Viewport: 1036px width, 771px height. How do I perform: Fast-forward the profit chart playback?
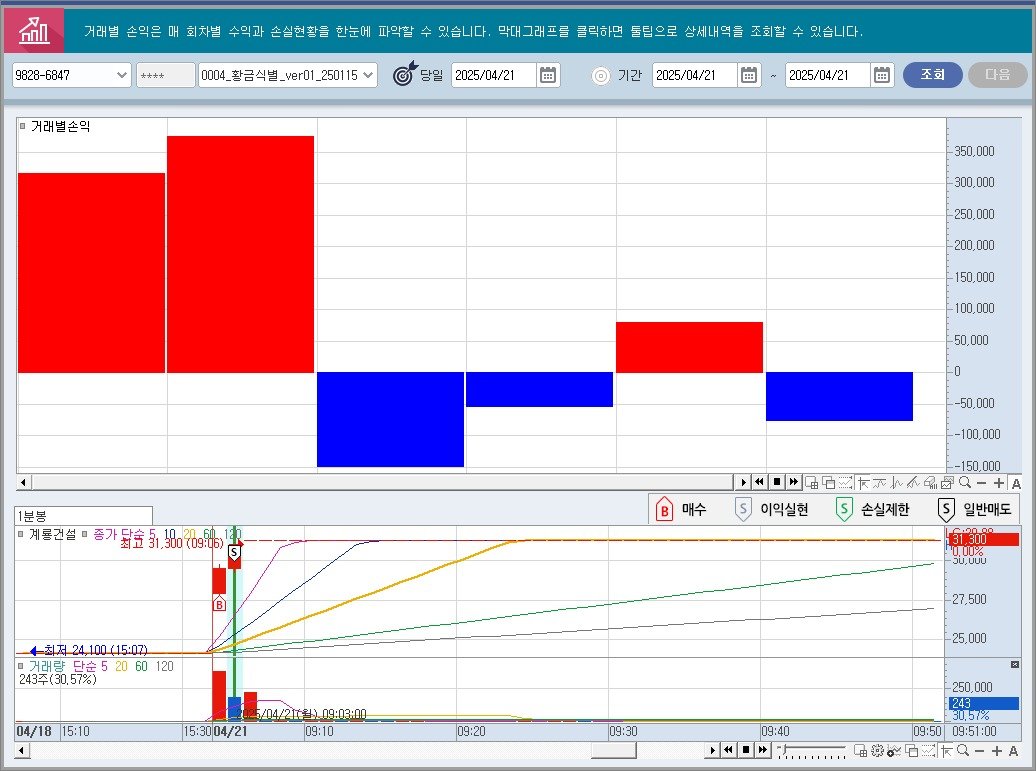point(794,482)
